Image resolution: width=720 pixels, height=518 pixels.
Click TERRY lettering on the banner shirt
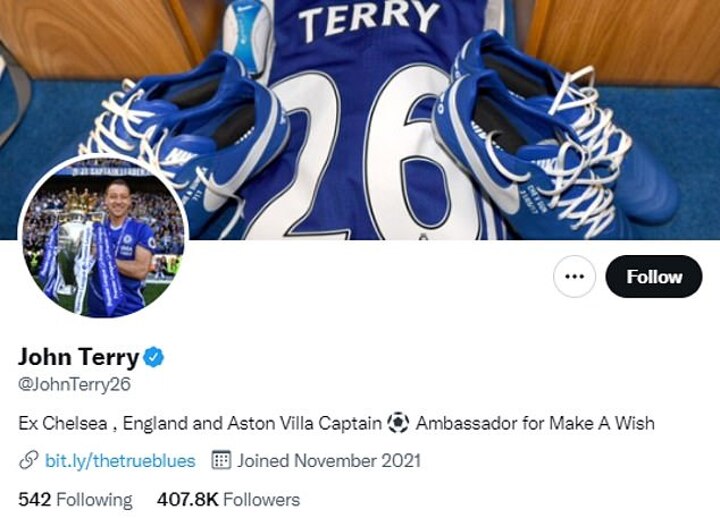pyautogui.click(x=368, y=20)
